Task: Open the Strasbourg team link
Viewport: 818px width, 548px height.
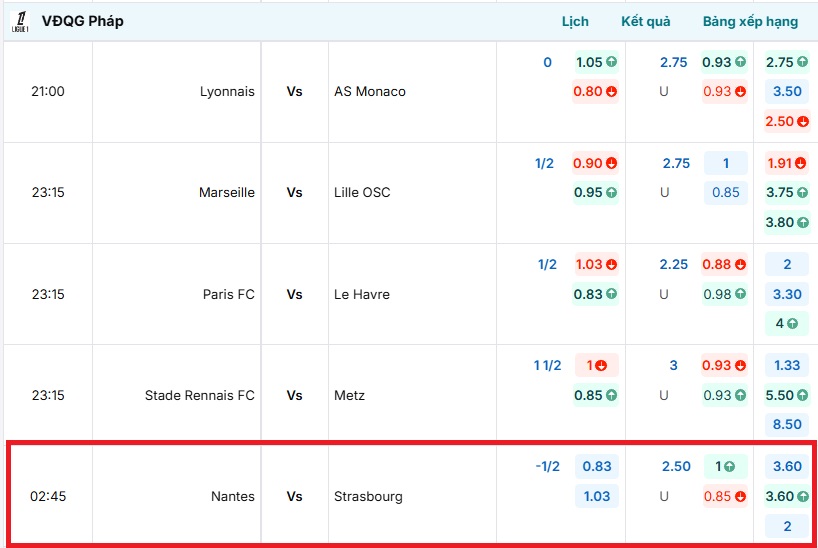Action: pyautogui.click(x=368, y=496)
